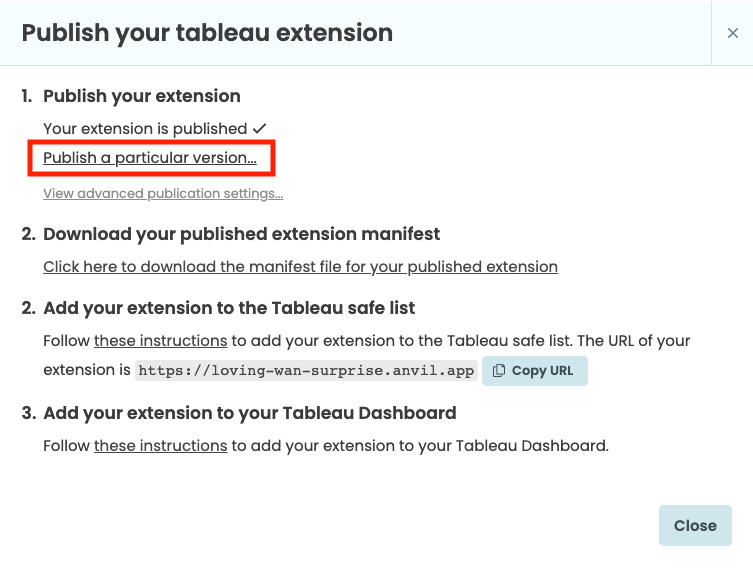Open the 'Publish a particular version...' link
This screenshot has height=568, width=753.
point(150,157)
